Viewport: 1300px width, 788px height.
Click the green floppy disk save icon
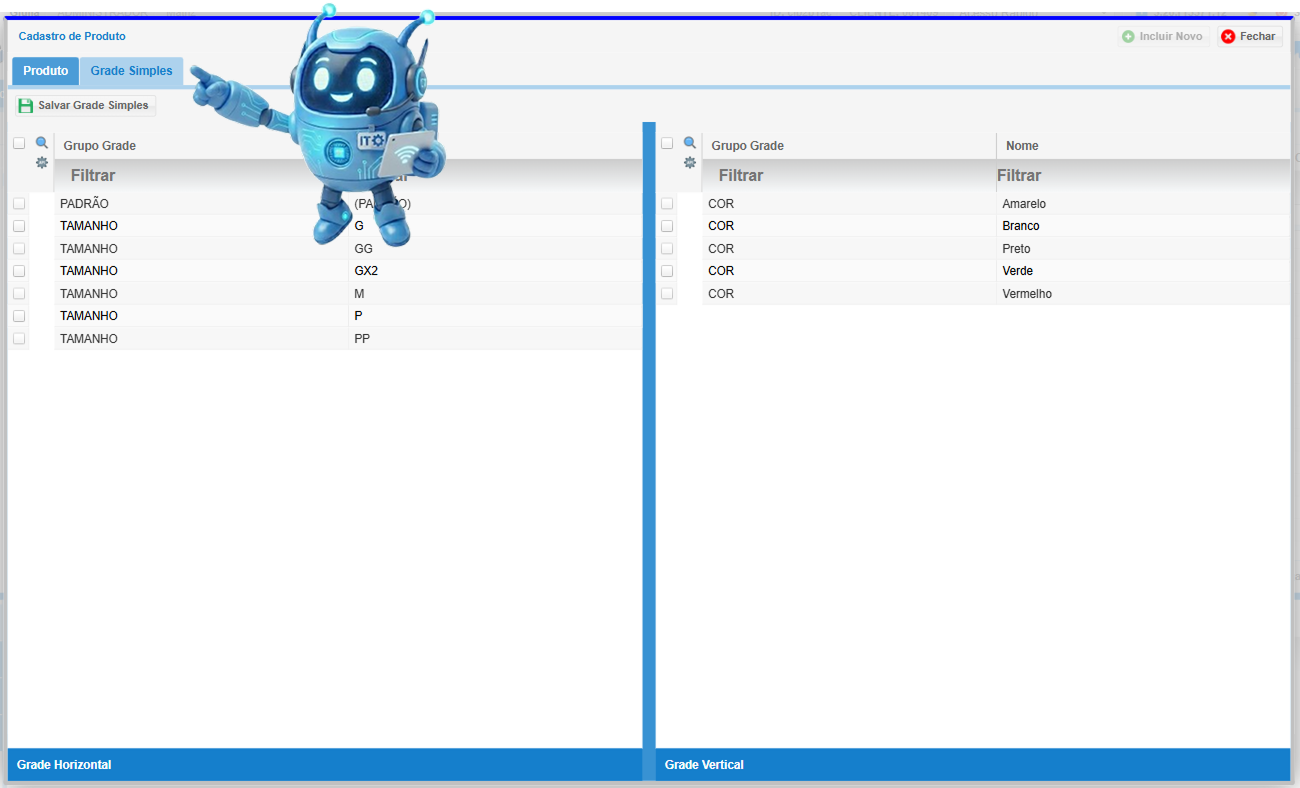pos(26,106)
